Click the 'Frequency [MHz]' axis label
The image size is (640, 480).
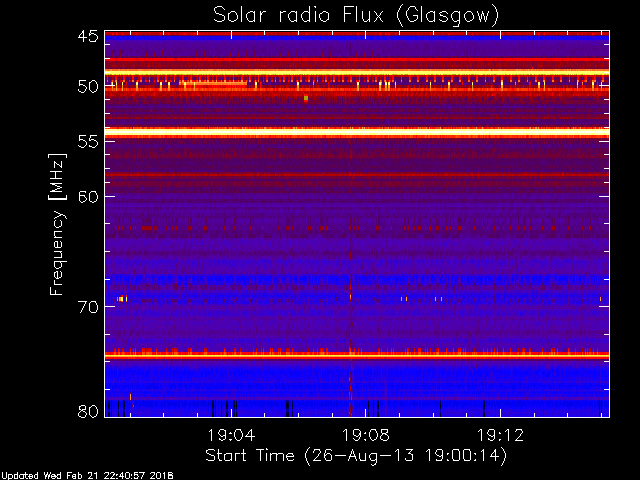pos(57,224)
